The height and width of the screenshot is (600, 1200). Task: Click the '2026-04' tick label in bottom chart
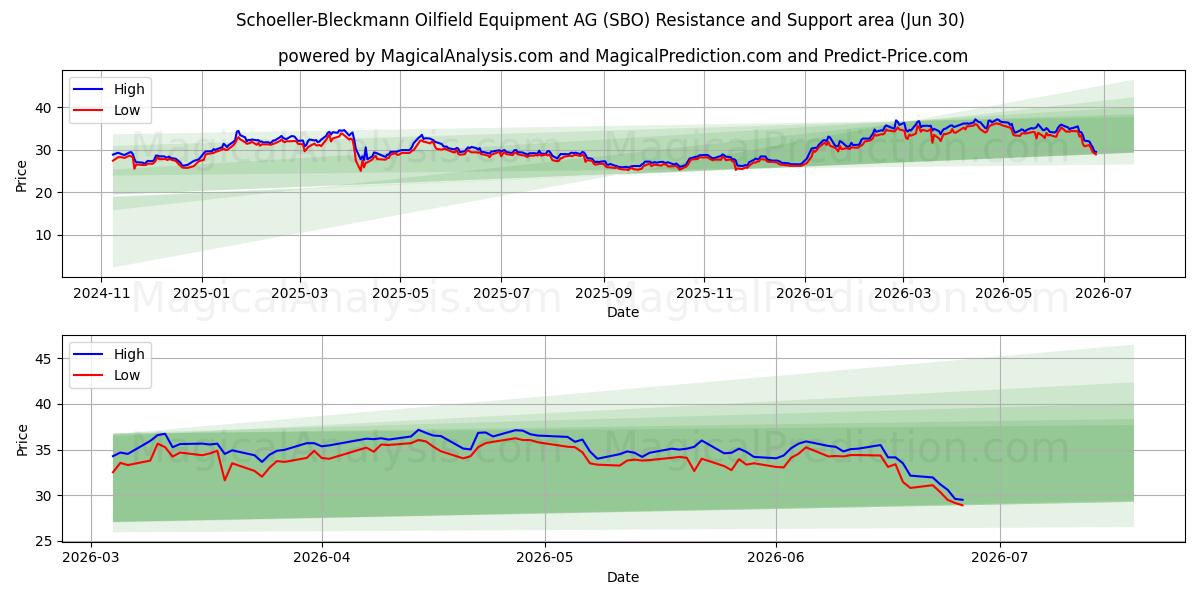click(x=322, y=558)
